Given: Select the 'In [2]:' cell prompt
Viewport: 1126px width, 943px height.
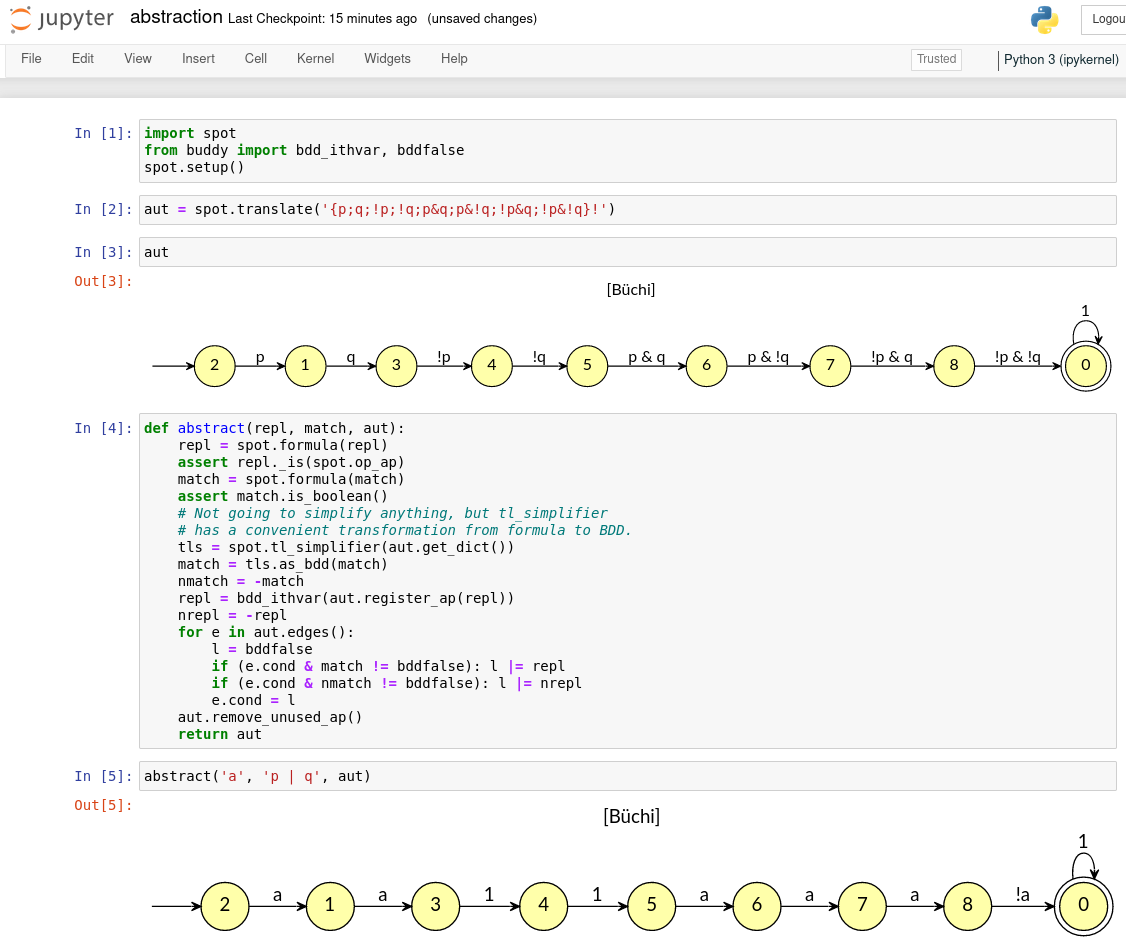Looking at the screenshot, I should coord(103,210).
